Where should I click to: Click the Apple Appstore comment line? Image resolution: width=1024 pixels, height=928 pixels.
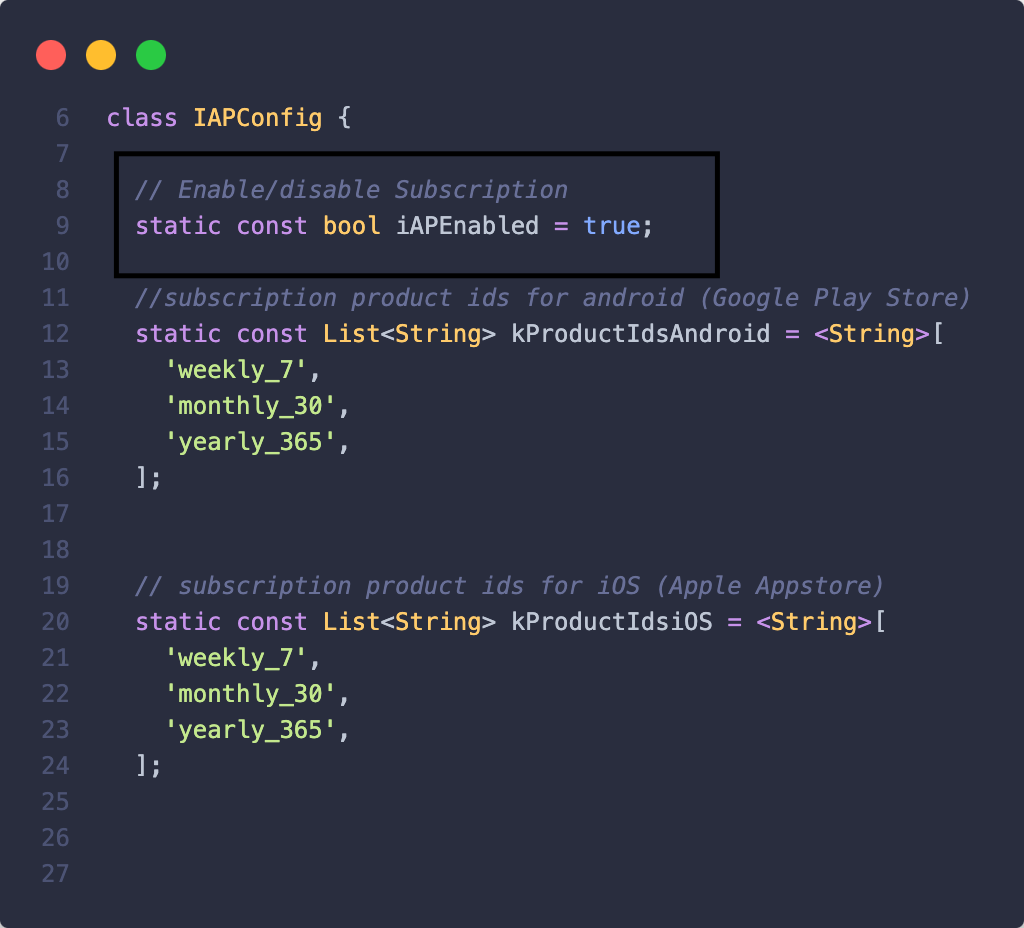[510, 586]
